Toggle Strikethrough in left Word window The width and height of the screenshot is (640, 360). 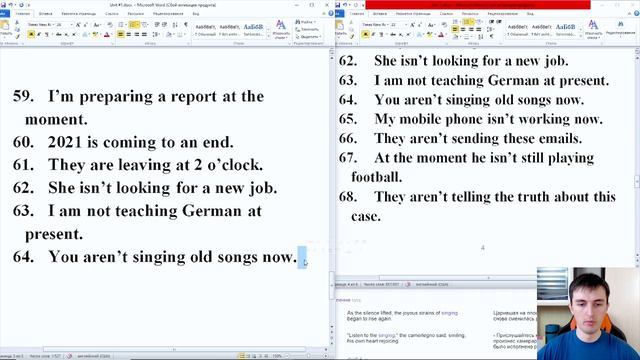click(59, 35)
